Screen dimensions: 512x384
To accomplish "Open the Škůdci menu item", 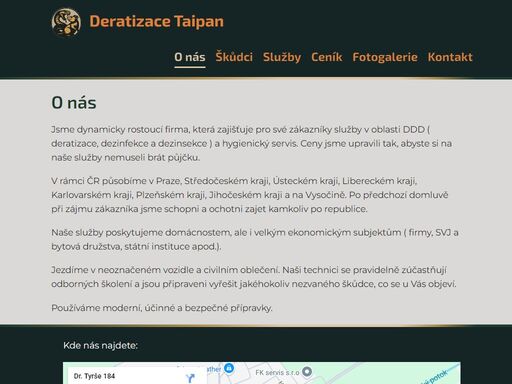I will 234,57.
